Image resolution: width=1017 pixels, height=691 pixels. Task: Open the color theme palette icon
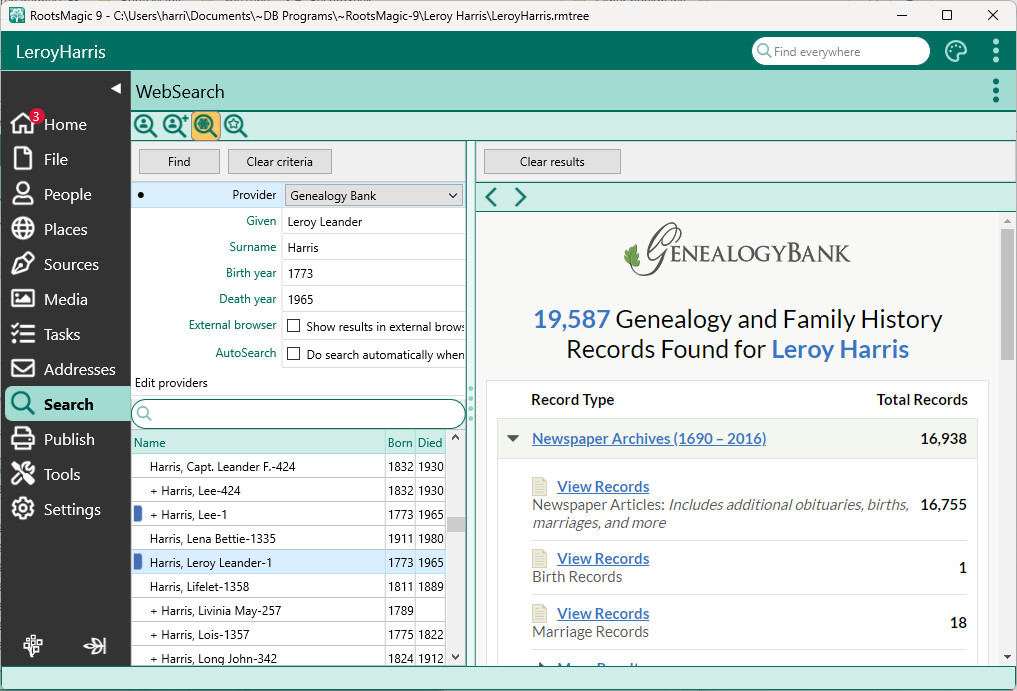pyautogui.click(x=956, y=52)
